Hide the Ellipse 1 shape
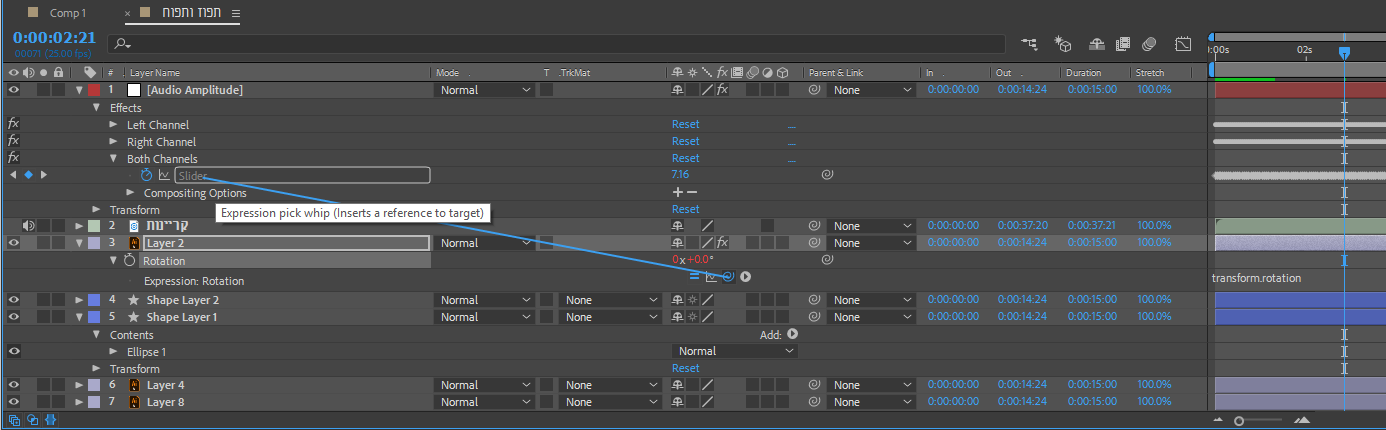 [14, 352]
